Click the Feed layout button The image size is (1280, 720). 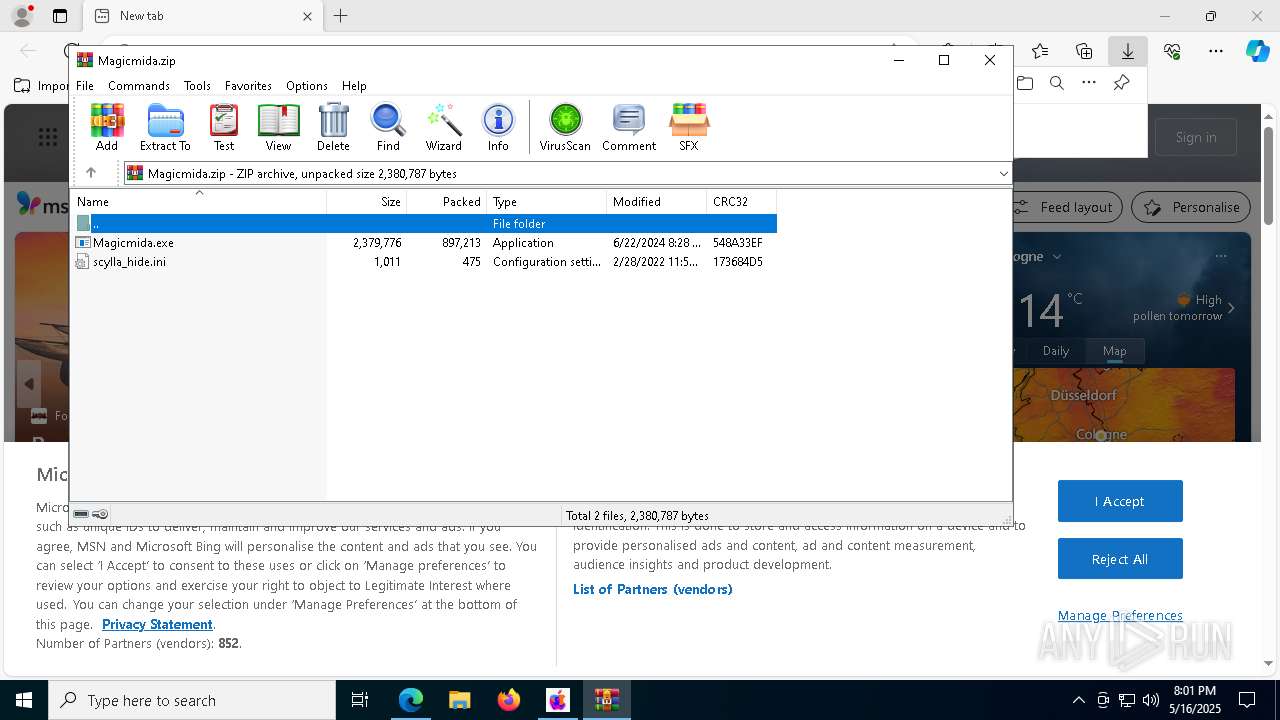click(1064, 207)
